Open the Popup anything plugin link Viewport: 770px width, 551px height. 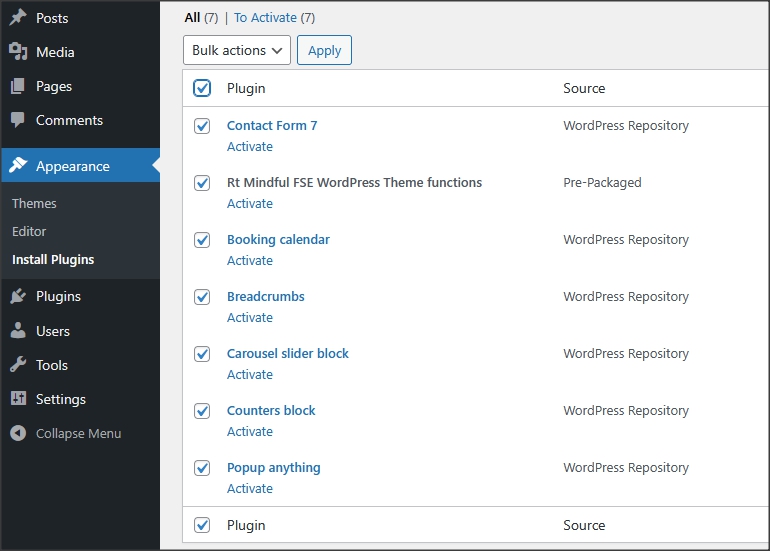pos(273,467)
